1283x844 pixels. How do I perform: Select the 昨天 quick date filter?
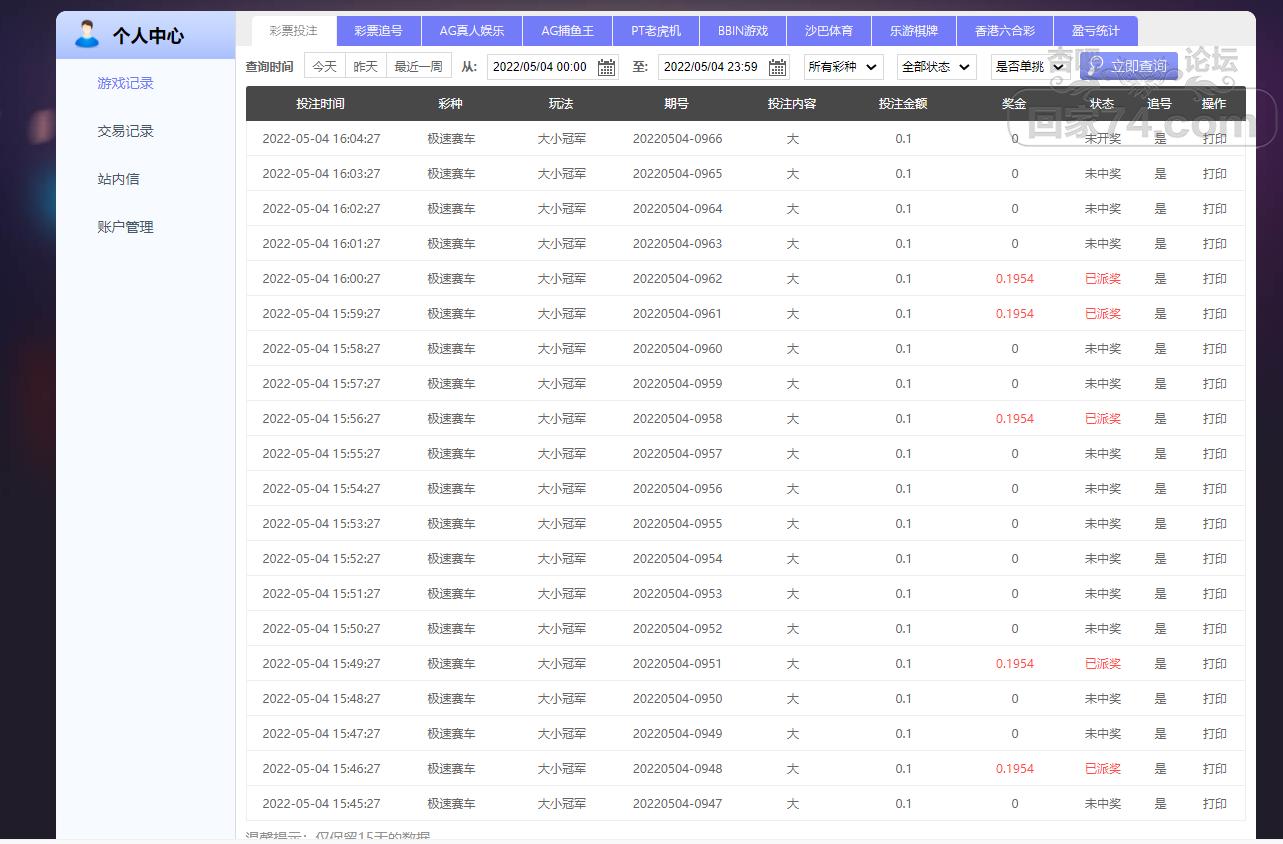(366, 66)
